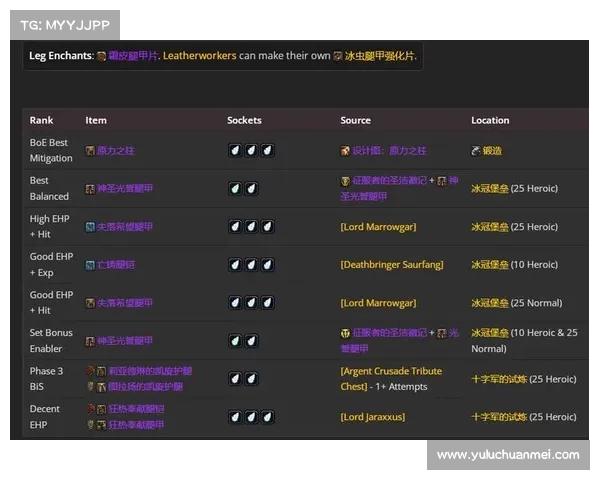
Task: Open the Conqueror's mark link in Best Balanced
Action: [390, 181]
